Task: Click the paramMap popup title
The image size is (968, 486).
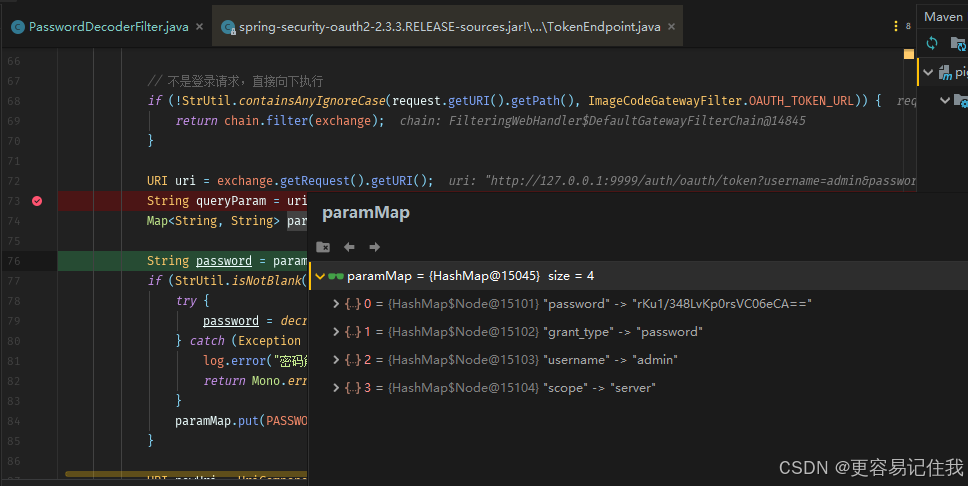Action: [x=365, y=212]
